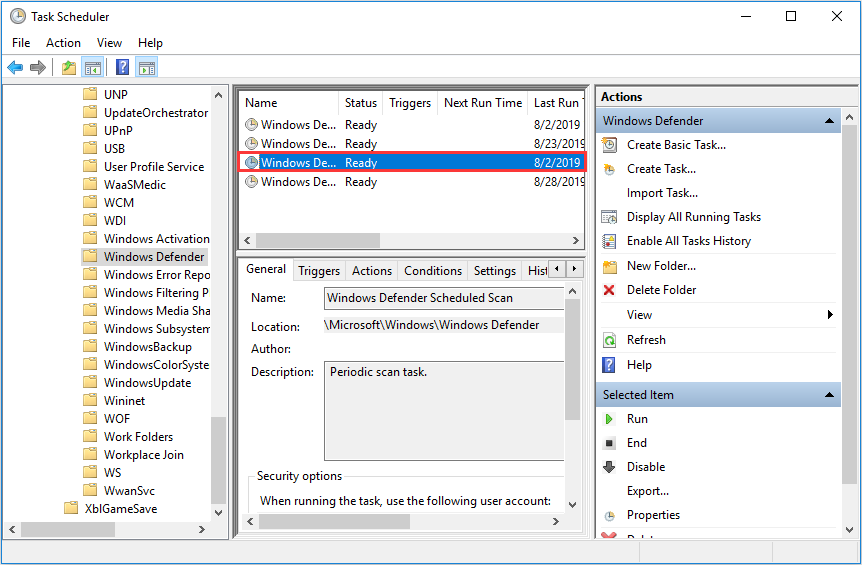Select the General tab
This screenshot has width=862, height=565.
click(266, 269)
